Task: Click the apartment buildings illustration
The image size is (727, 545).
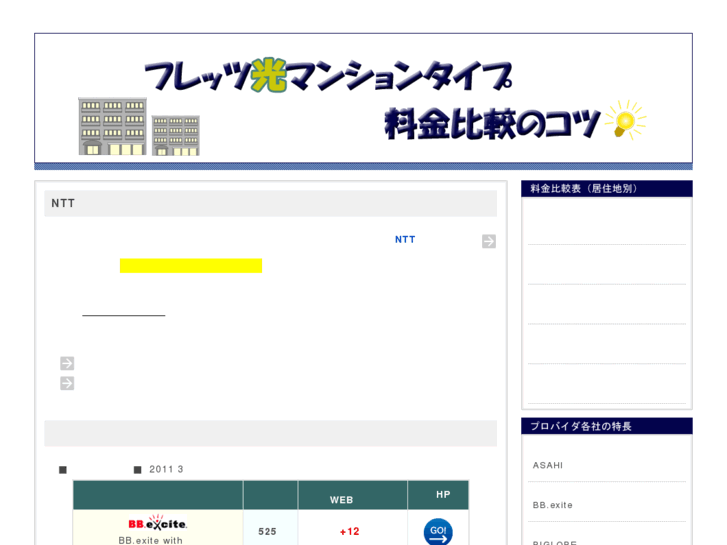Action: tap(139, 126)
